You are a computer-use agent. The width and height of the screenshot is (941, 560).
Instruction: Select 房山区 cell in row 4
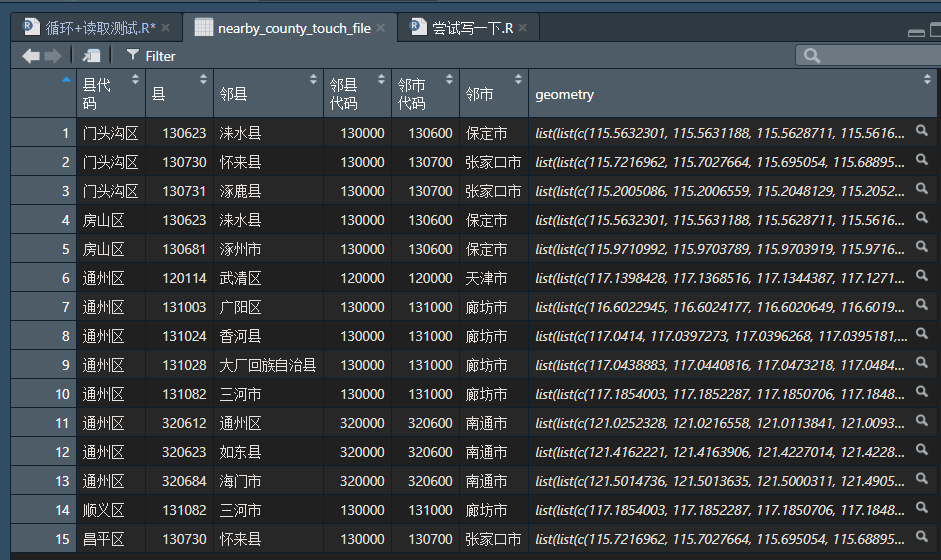pyautogui.click(x=111, y=220)
